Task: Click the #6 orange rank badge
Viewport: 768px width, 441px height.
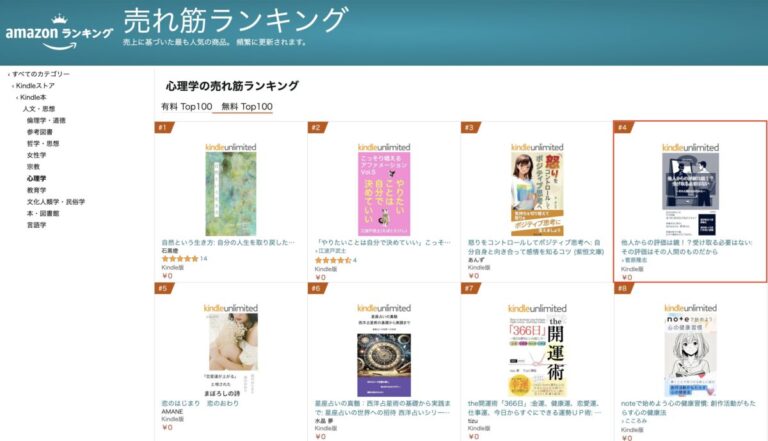Action: (317, 289)
